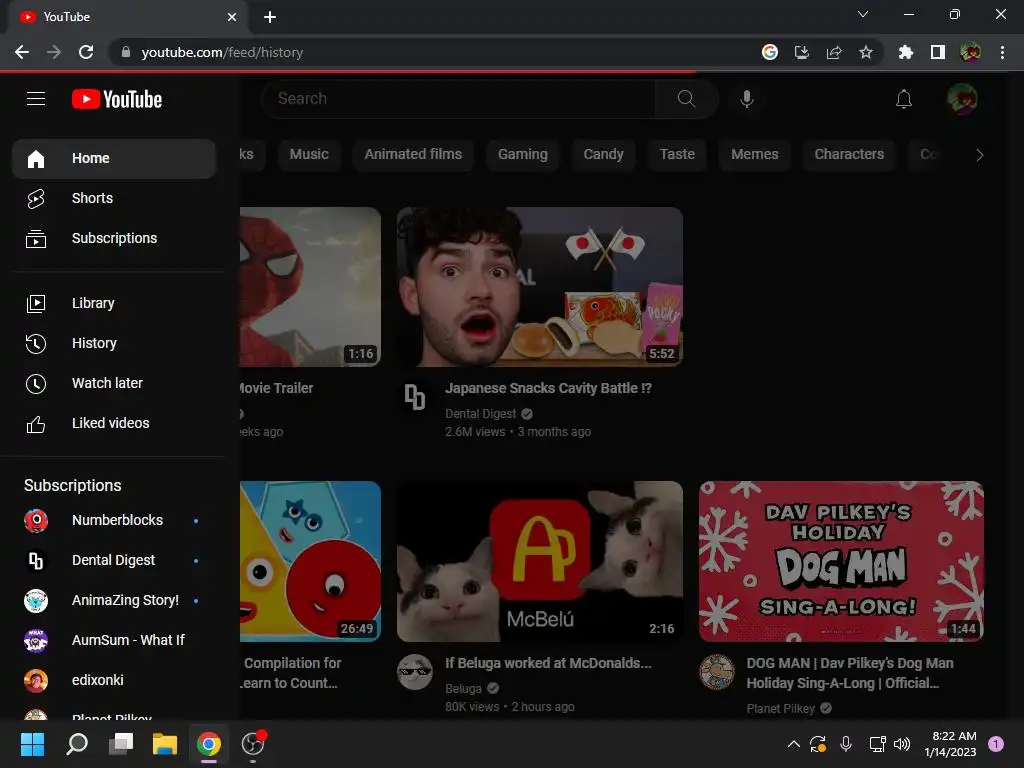The image size is (1024, 768).
Task: Click the magnifier search button
Action: point(686,99)
